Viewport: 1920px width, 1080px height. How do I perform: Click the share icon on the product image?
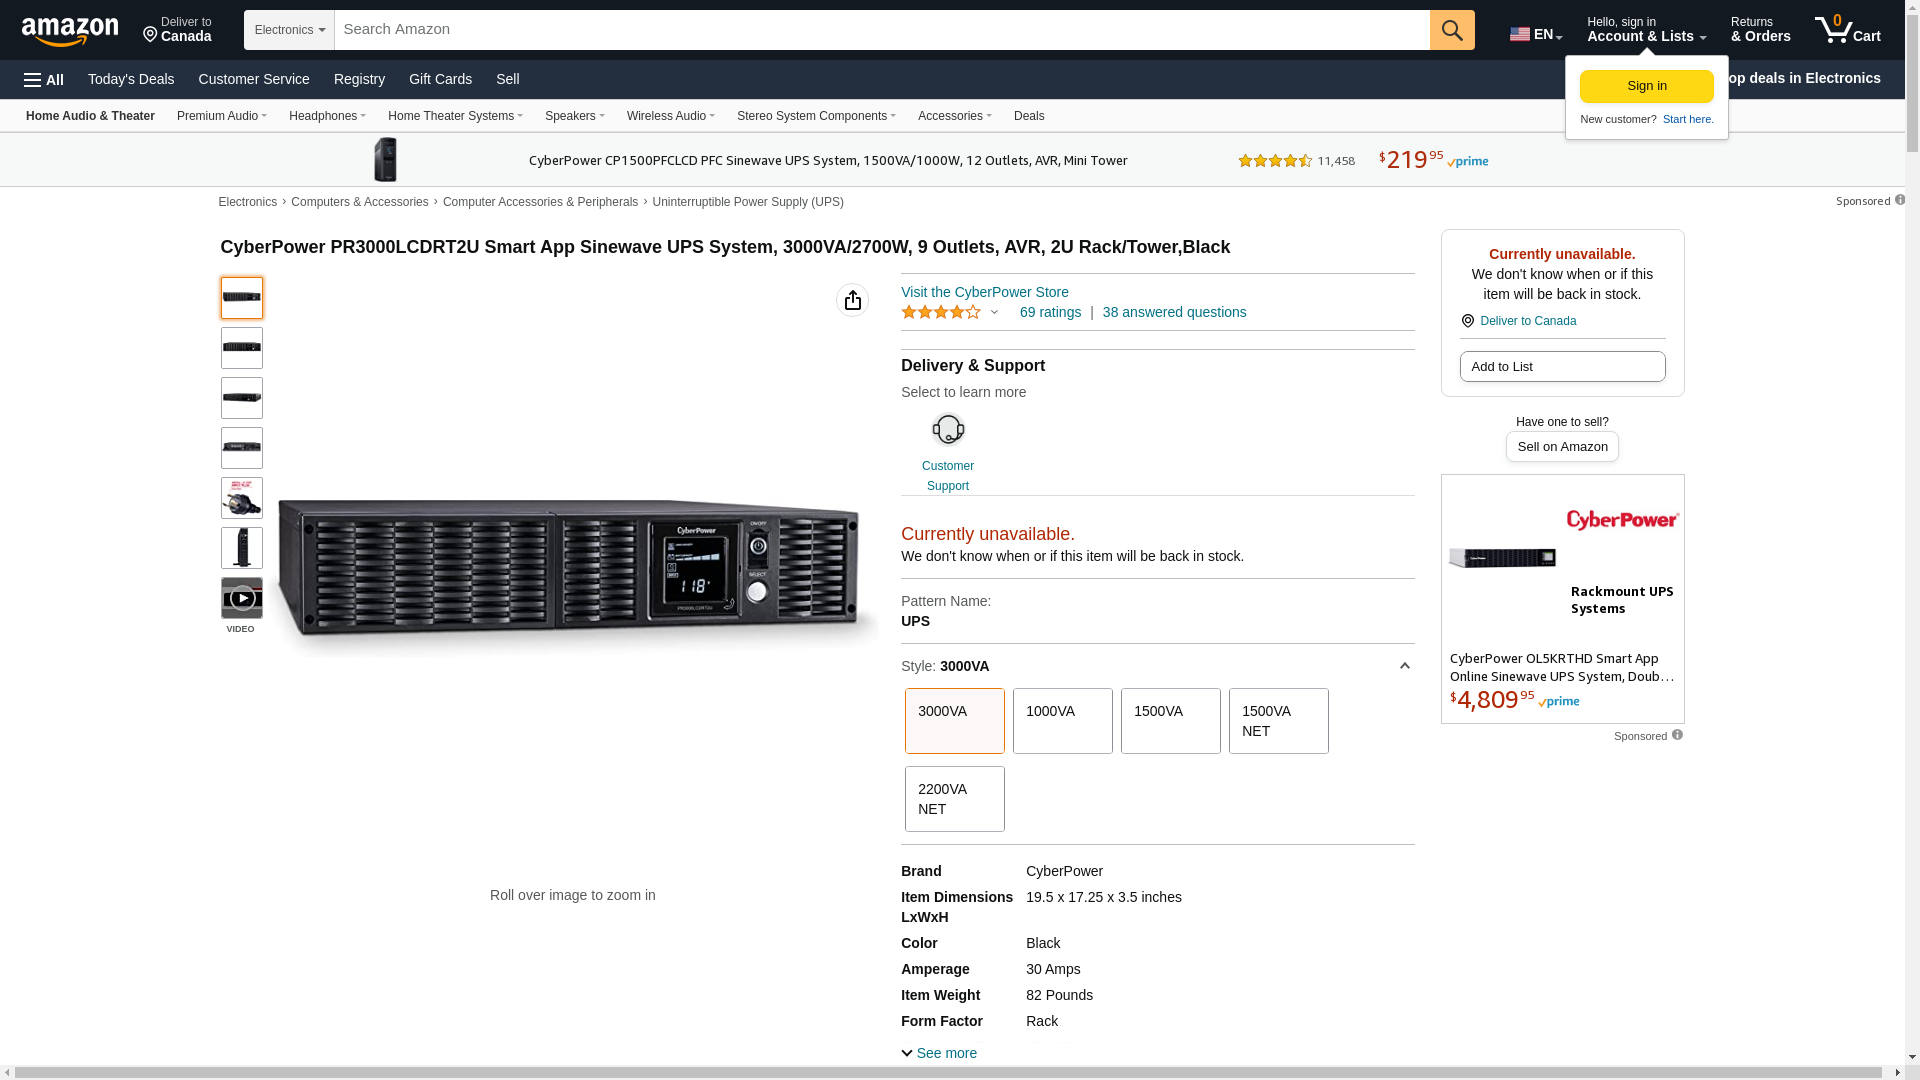click(x=852, y=300)
